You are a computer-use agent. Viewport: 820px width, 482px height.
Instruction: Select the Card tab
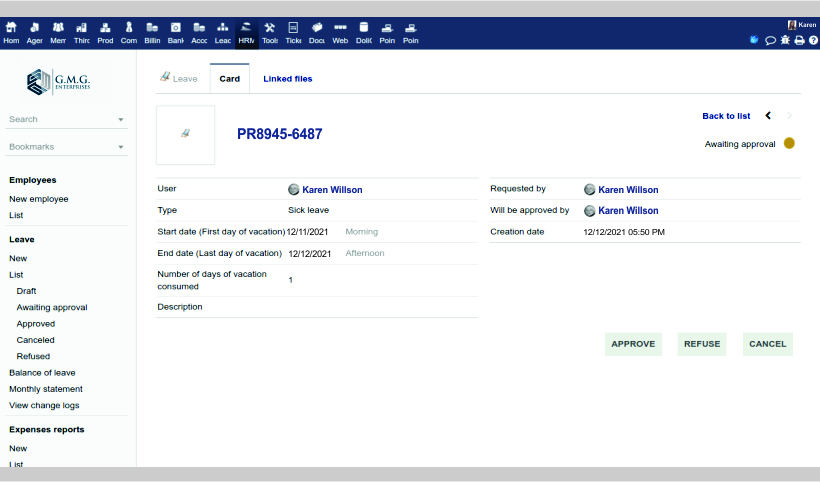pyautogui.click(x=229, y=79)
